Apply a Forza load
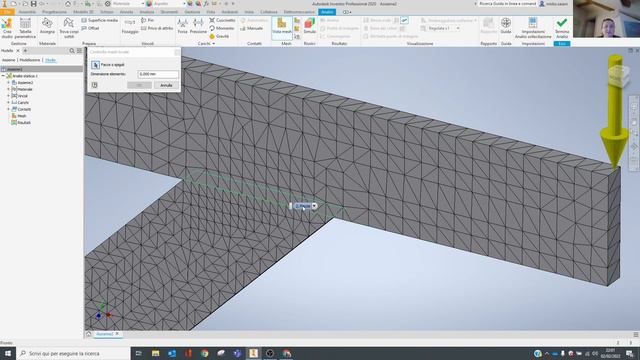 [x=182, y=26]
